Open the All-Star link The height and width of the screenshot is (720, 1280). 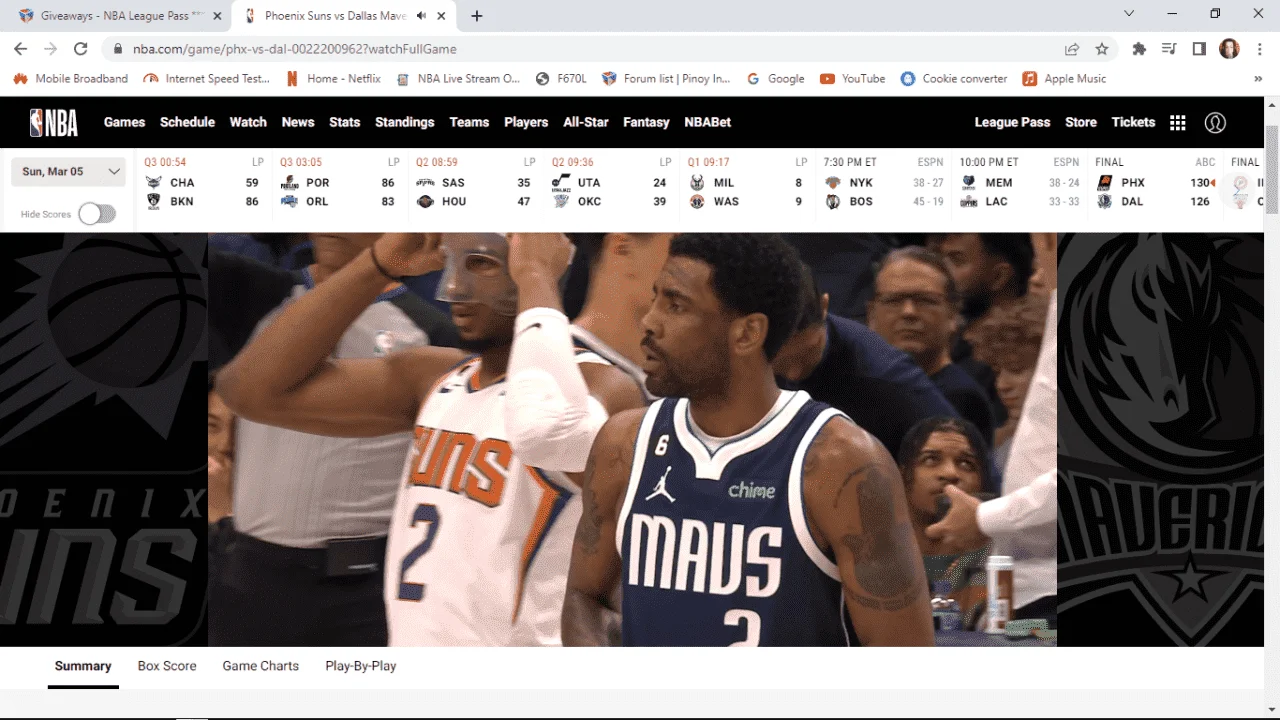point(586,122)
